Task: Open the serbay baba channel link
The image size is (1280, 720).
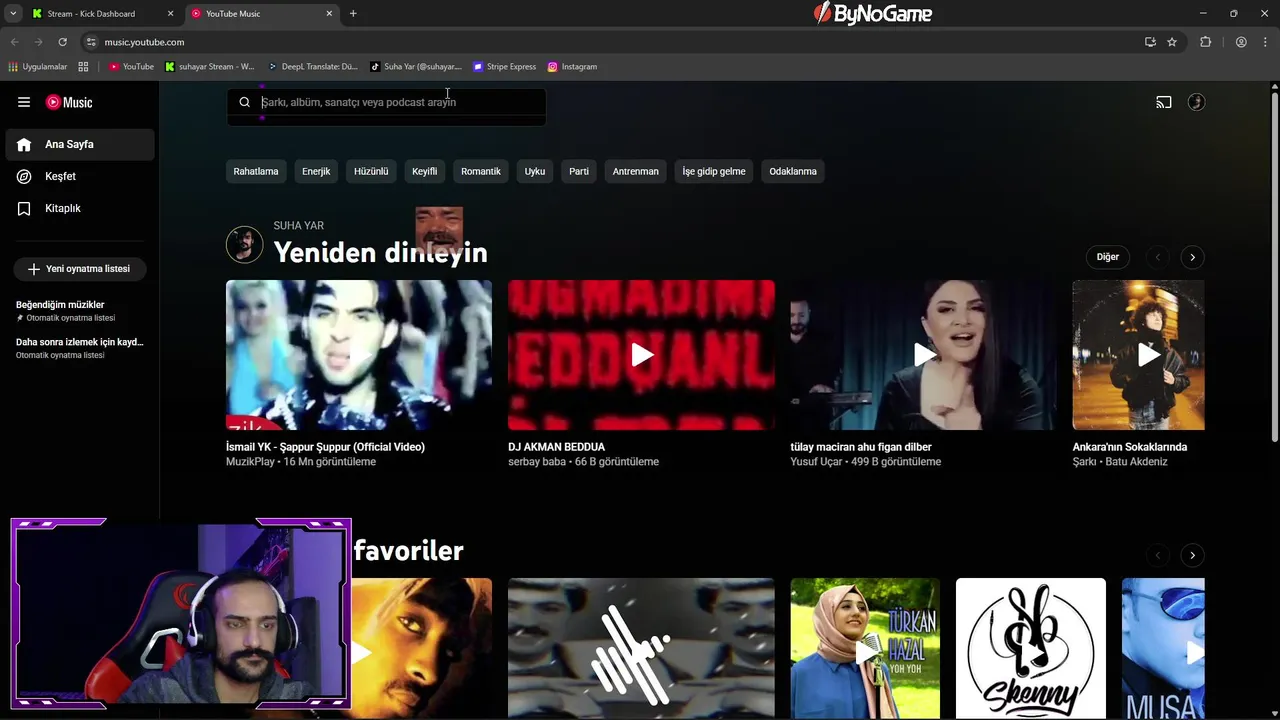Action: (x=537, y=462)
